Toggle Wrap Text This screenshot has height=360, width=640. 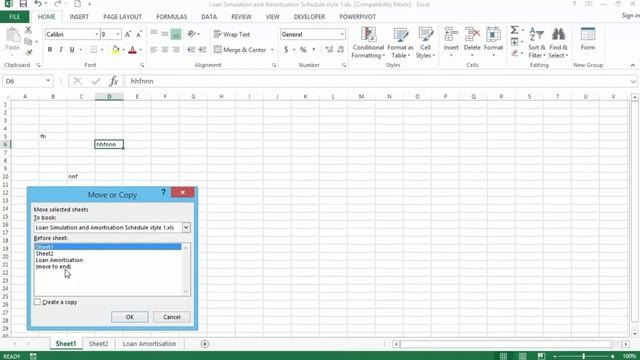coord(232,34)
